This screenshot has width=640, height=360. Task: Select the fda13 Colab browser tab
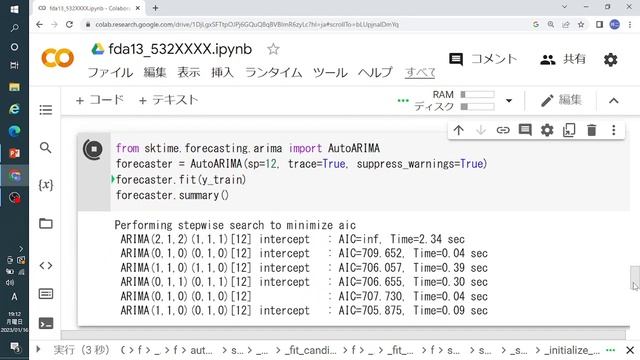(x=89, y=8)
